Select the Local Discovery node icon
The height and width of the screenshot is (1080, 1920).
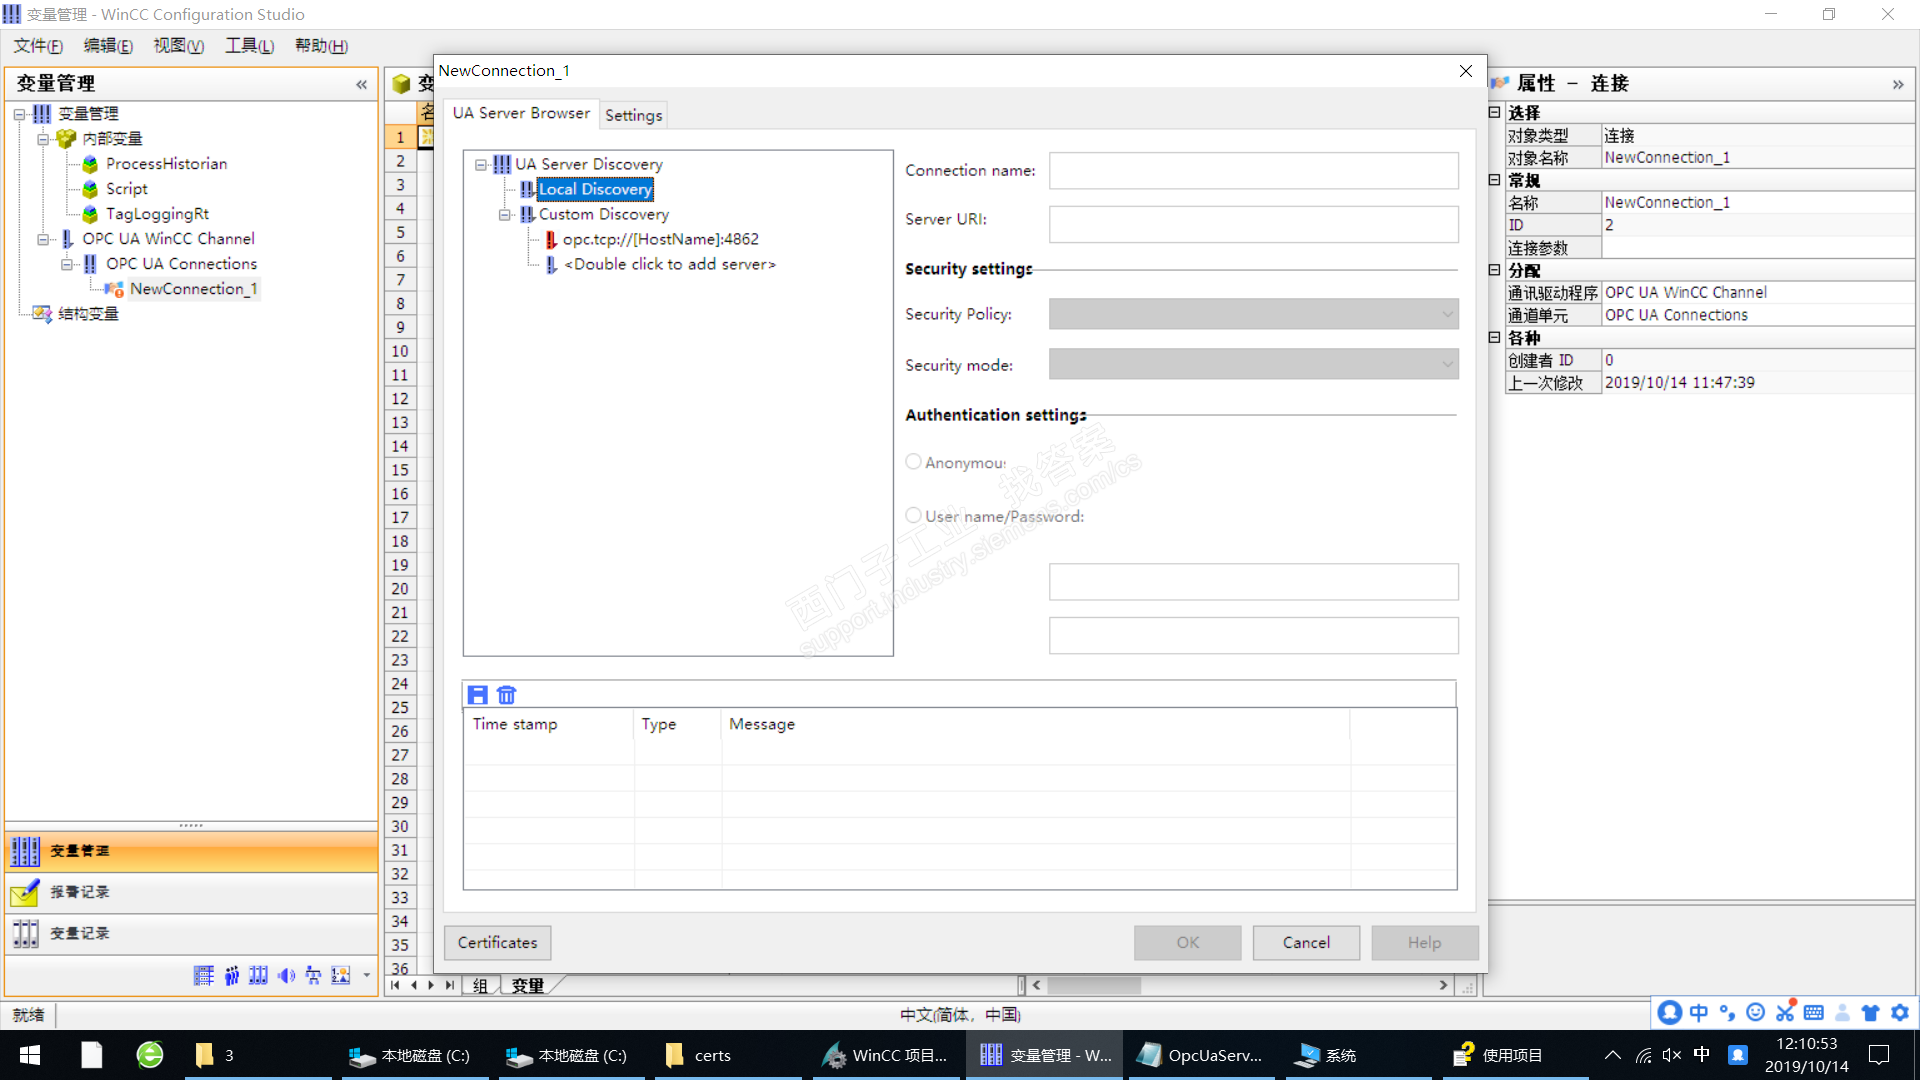tap(527, 189)
